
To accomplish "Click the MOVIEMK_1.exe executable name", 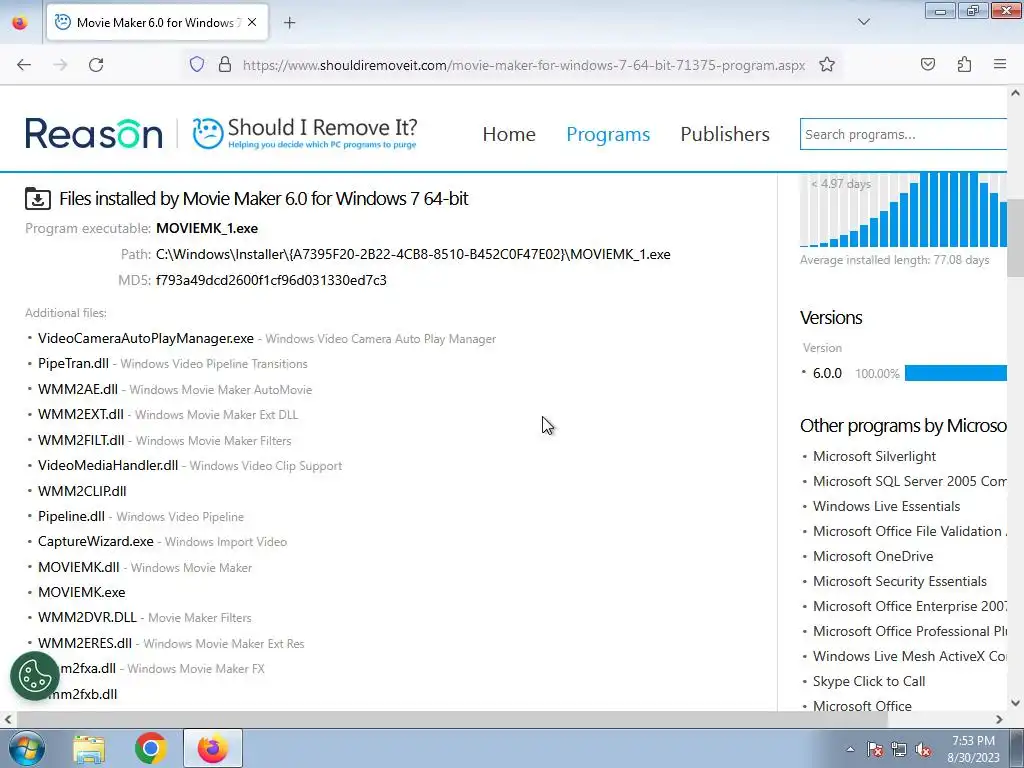I will click(207, 229).
